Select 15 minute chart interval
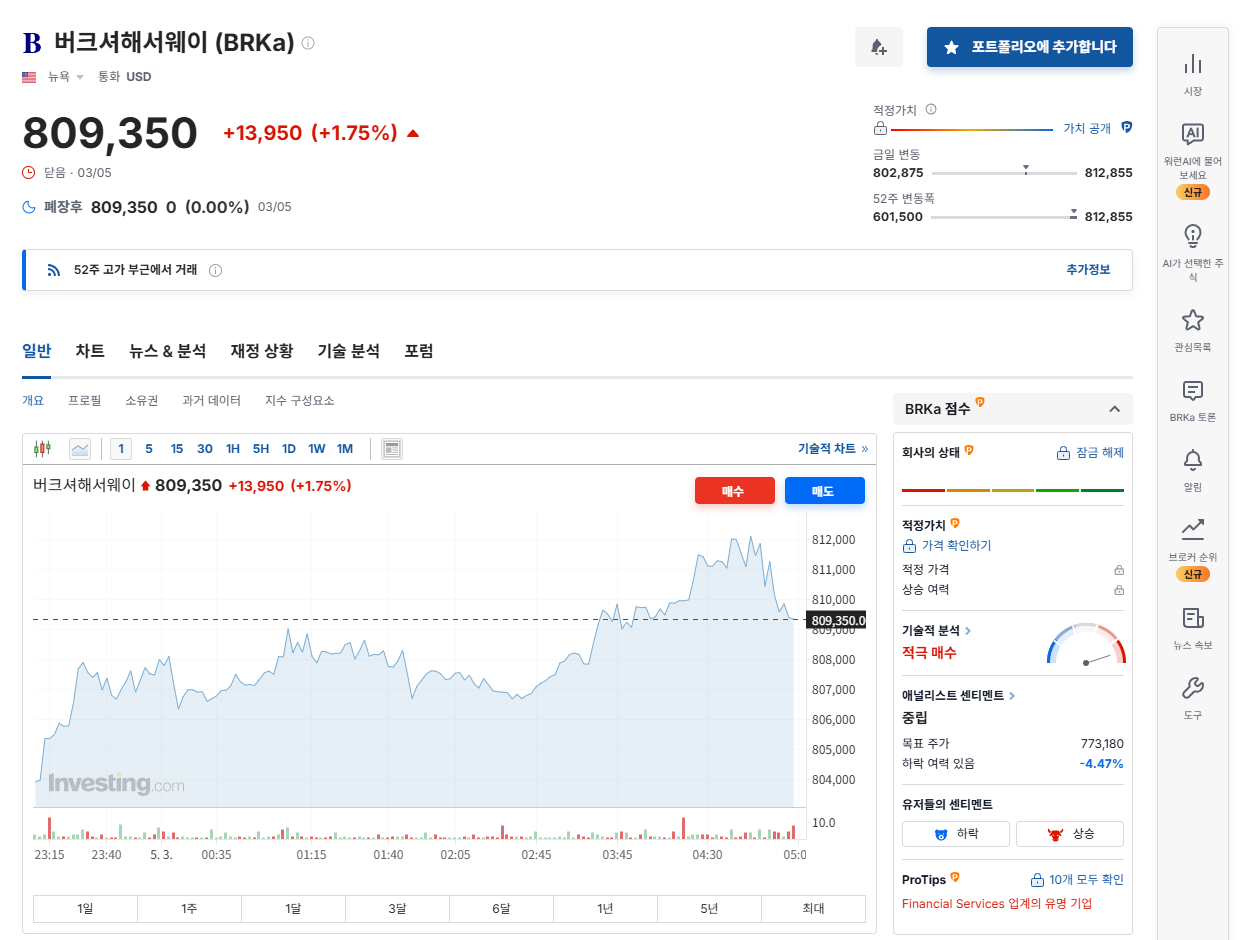Viewport: 1245px width, 940px height. click(177, 449)
